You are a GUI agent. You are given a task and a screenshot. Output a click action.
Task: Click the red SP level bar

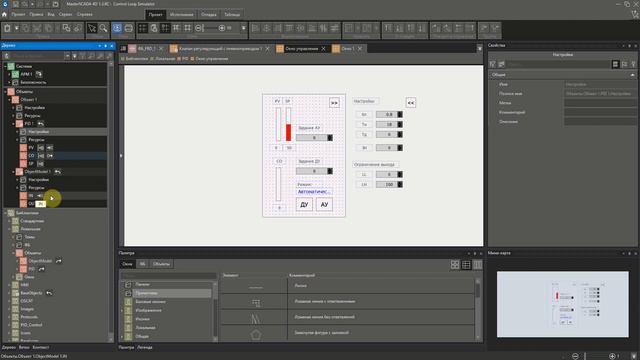pos(288,132)
